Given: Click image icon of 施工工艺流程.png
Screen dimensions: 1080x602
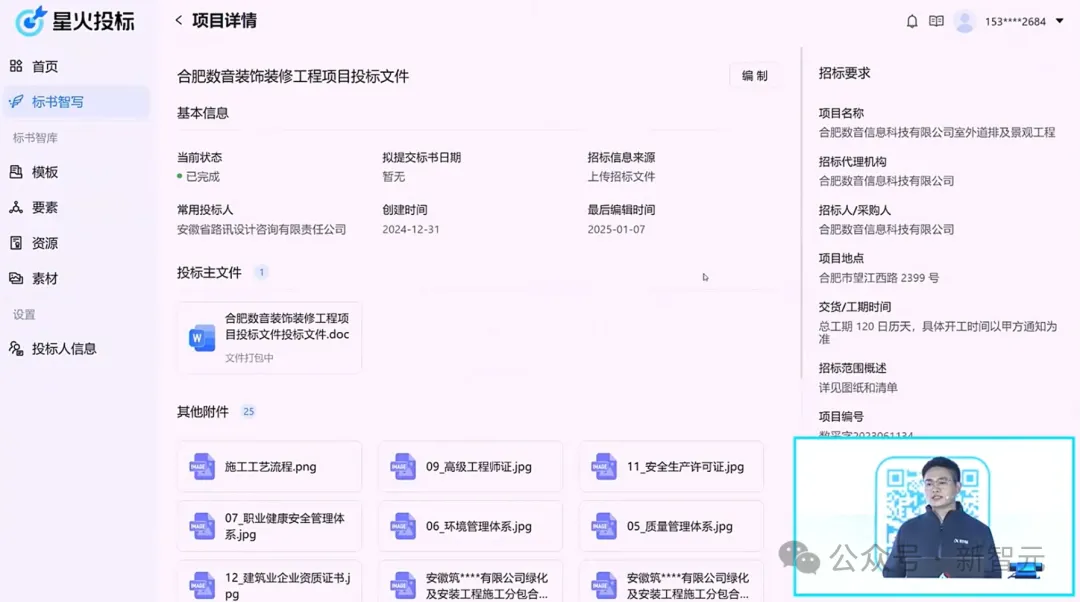Looking at the screenshot, I should 202,466.
